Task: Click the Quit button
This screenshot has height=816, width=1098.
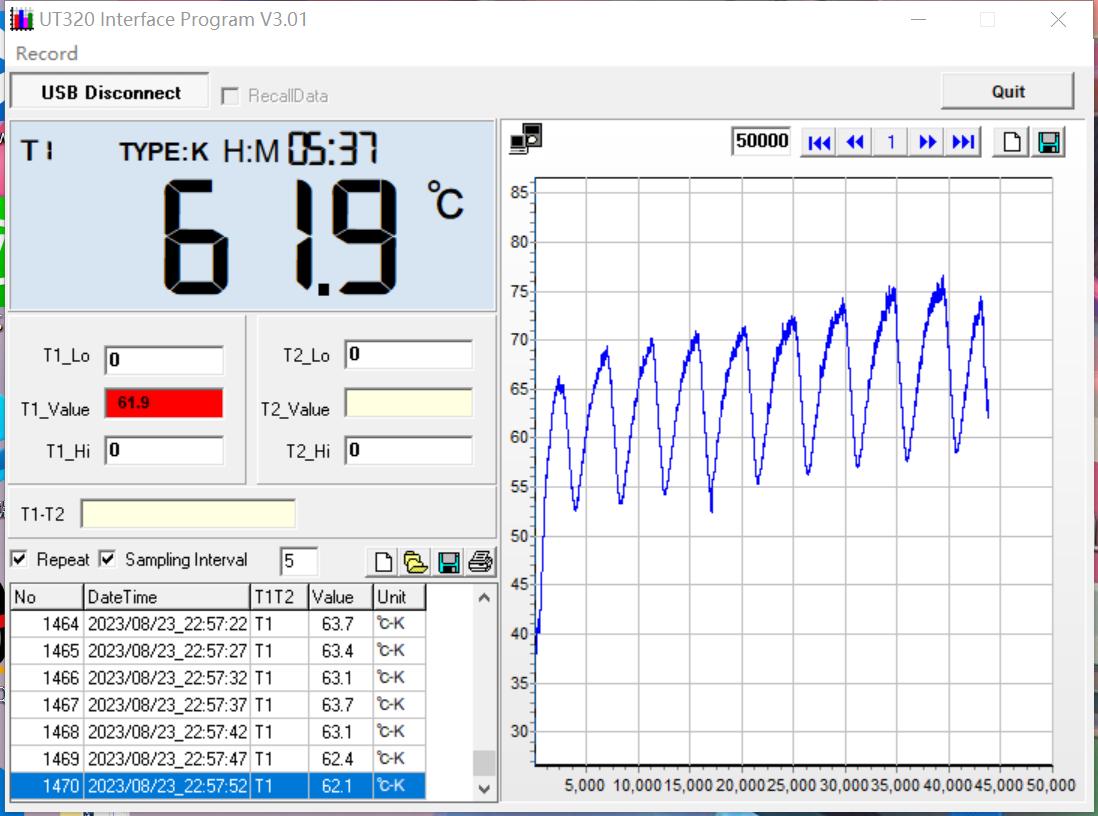Action: (x=1007, y=91)
